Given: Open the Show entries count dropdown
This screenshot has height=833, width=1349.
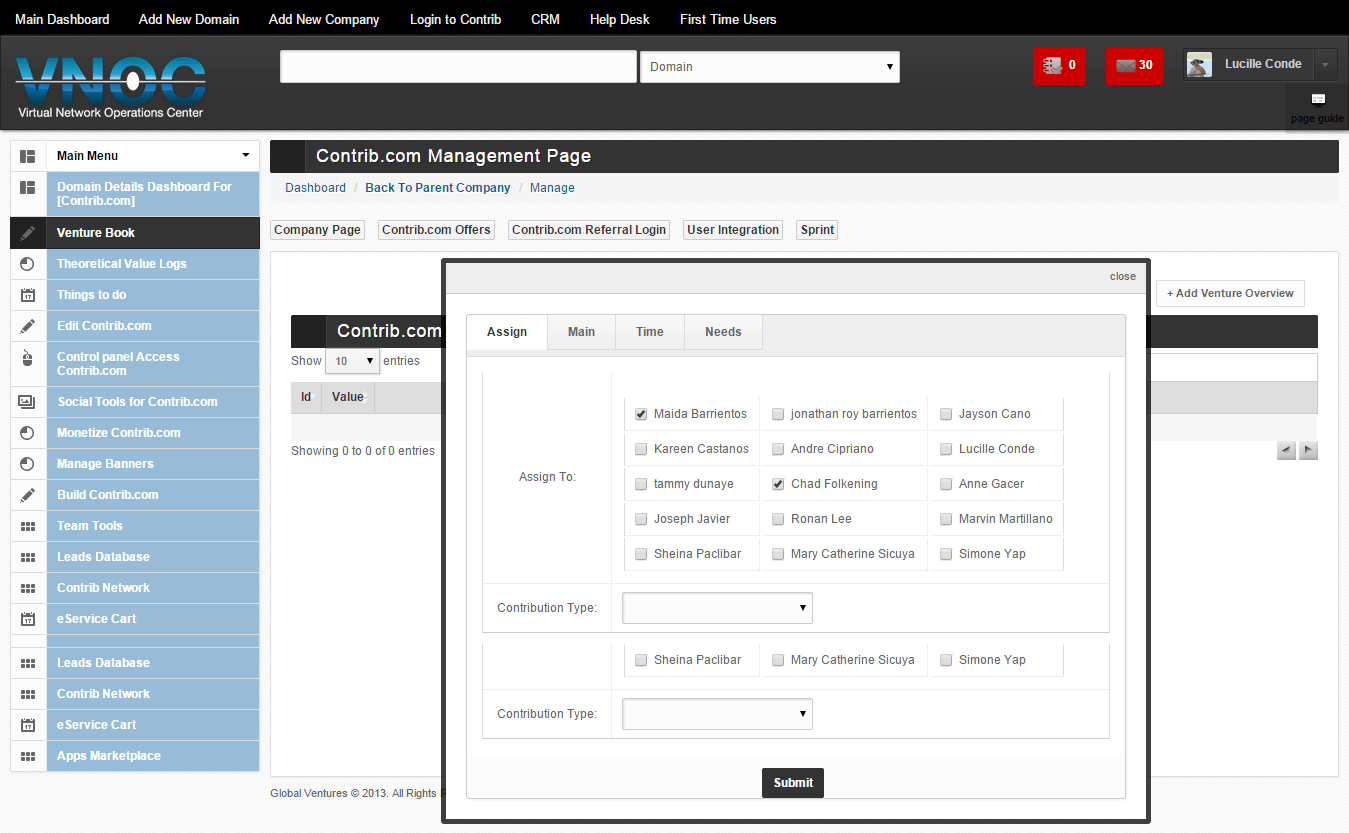Looking at the screenshot, I should pos(353,361).
